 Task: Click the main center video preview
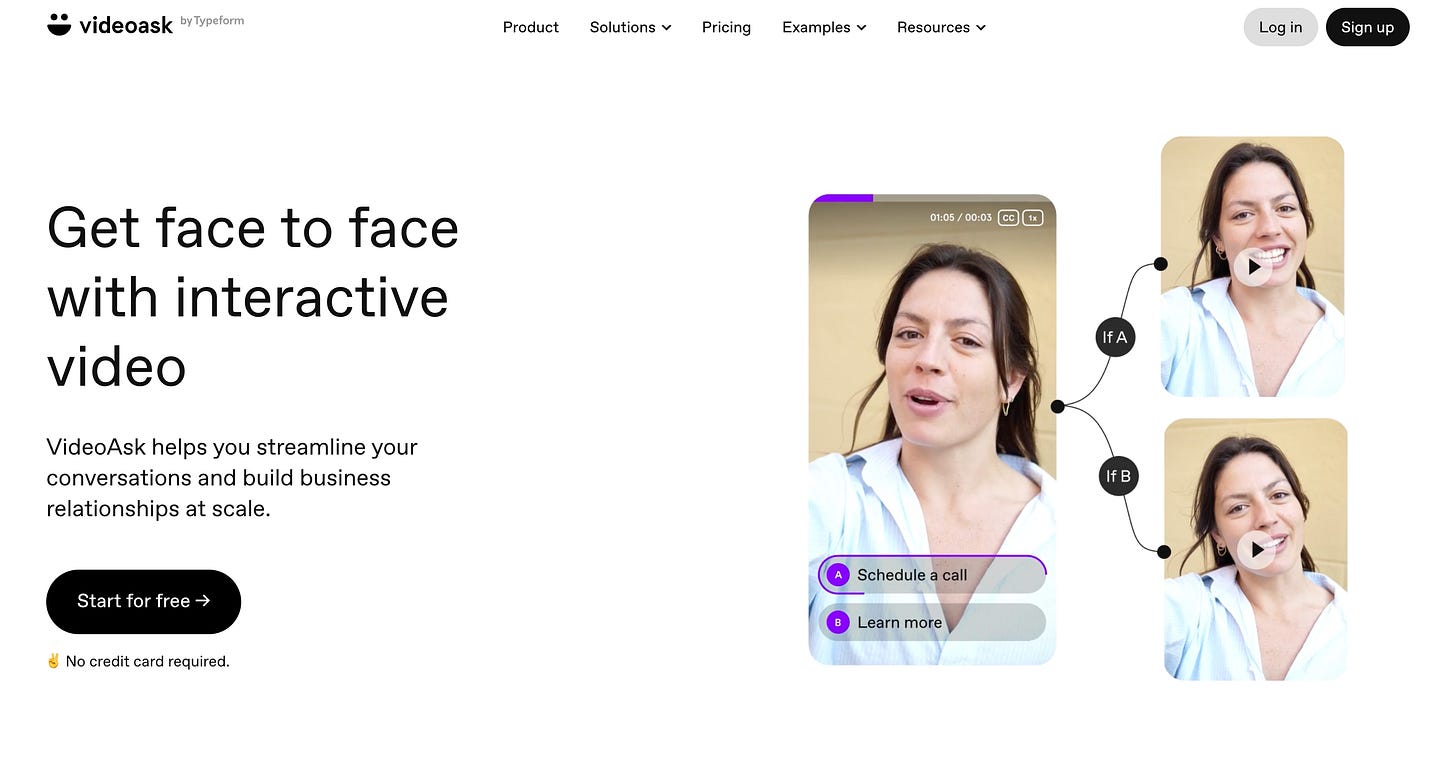pos(932,430)
